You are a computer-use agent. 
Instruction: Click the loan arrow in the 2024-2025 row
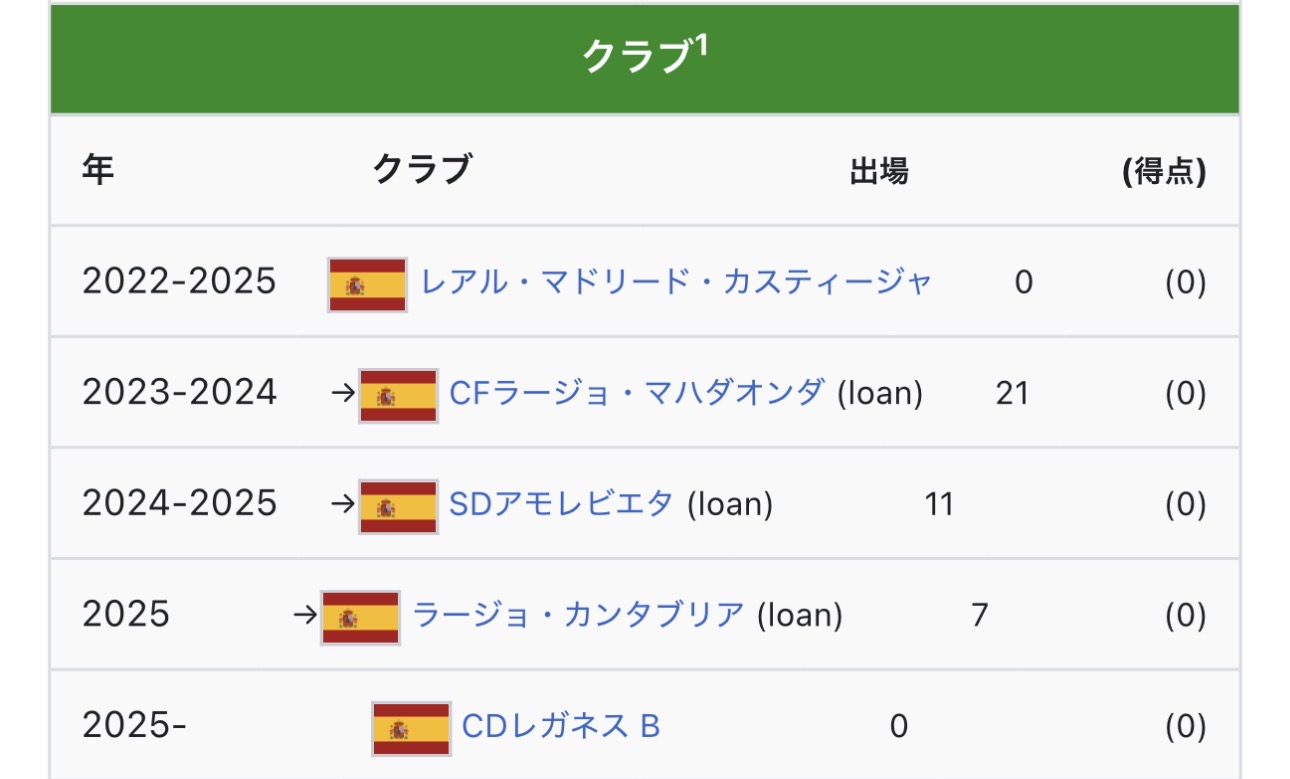pos(342,504)
